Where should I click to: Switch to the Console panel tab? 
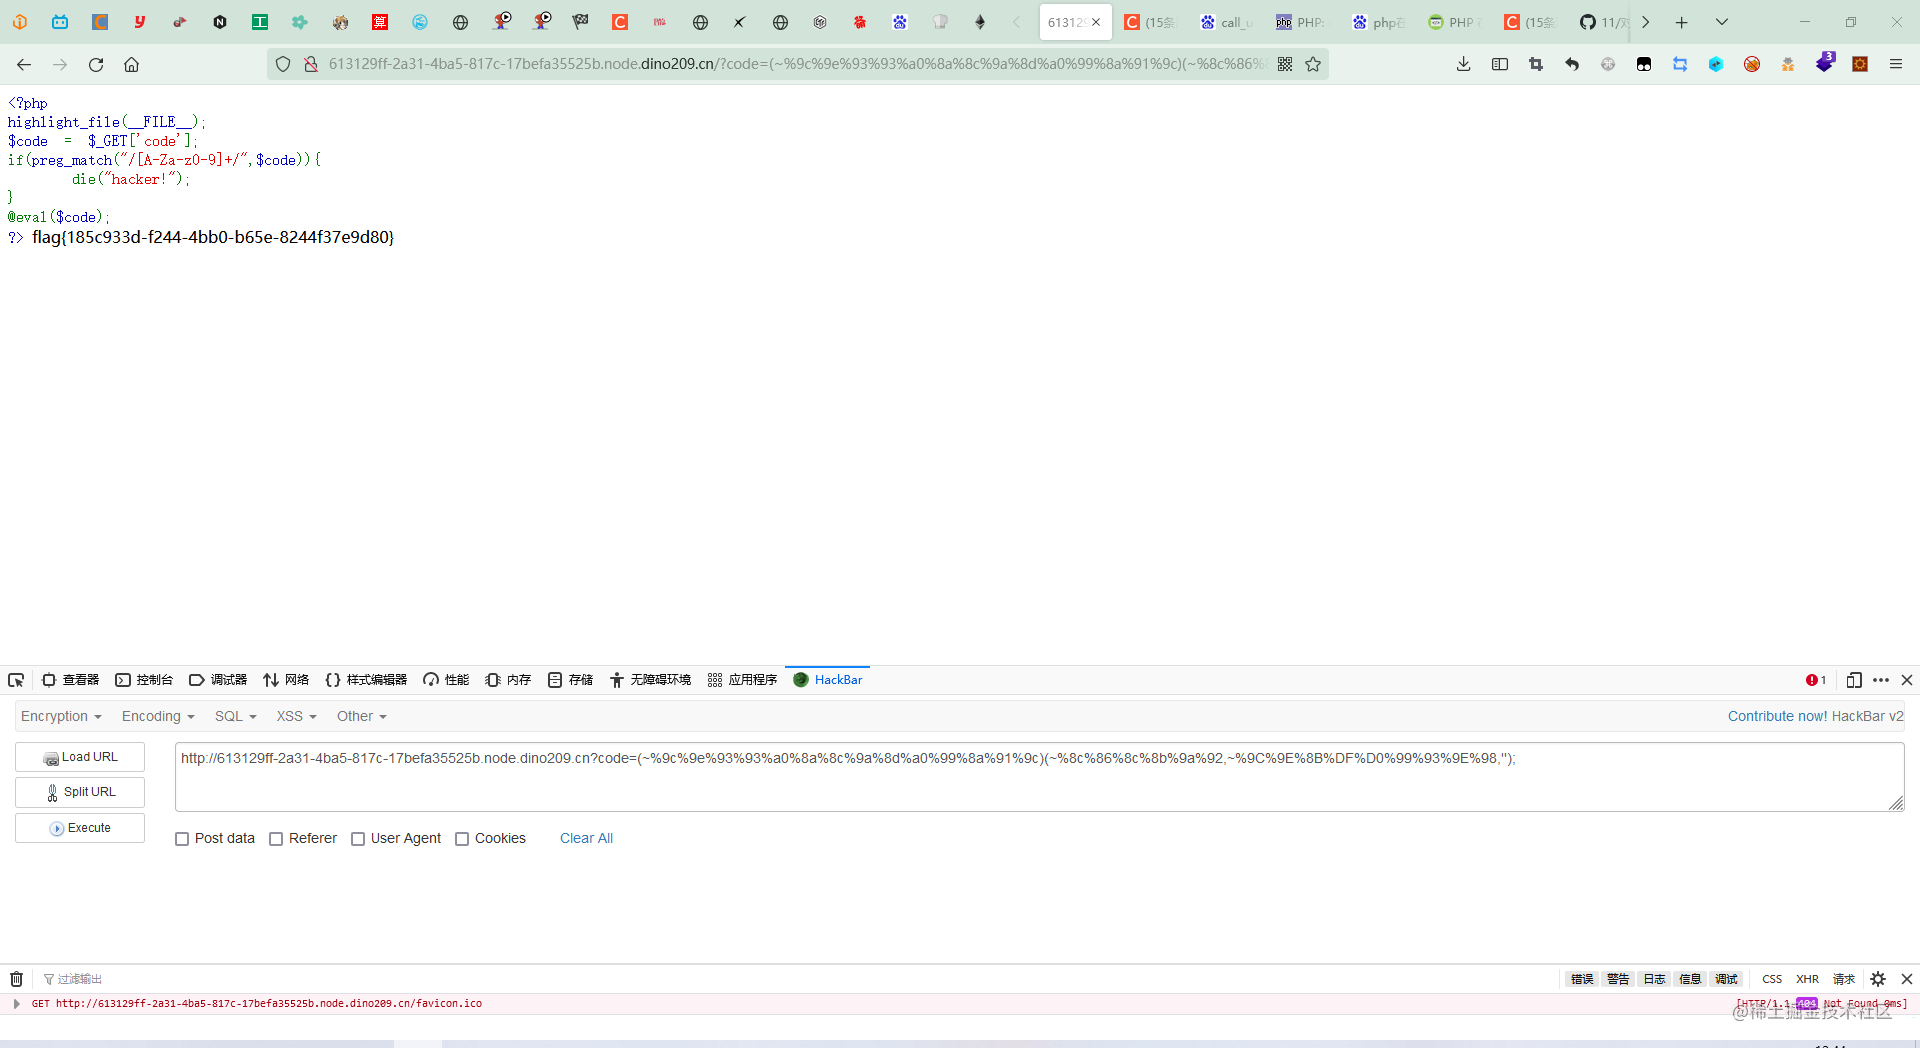(x=144, y=680)
